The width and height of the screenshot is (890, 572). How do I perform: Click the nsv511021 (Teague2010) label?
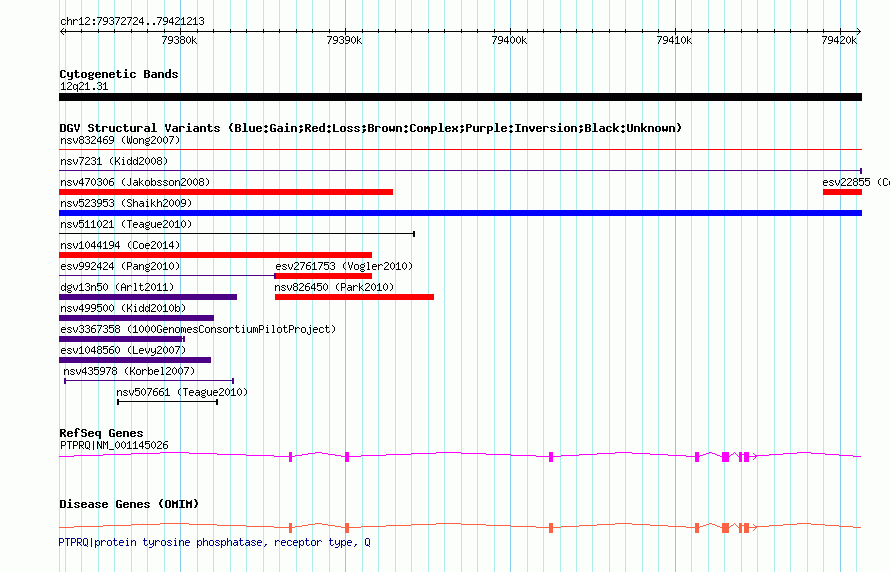coord(126,224)
